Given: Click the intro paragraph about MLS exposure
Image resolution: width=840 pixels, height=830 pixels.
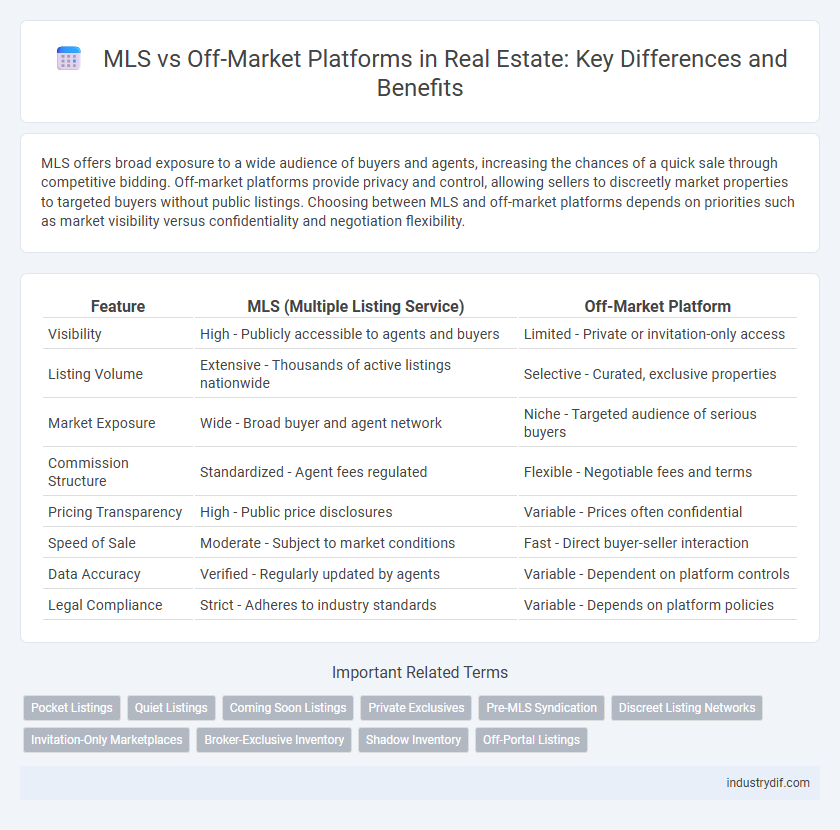Looking at the screenshot, I should pos(418,192).
